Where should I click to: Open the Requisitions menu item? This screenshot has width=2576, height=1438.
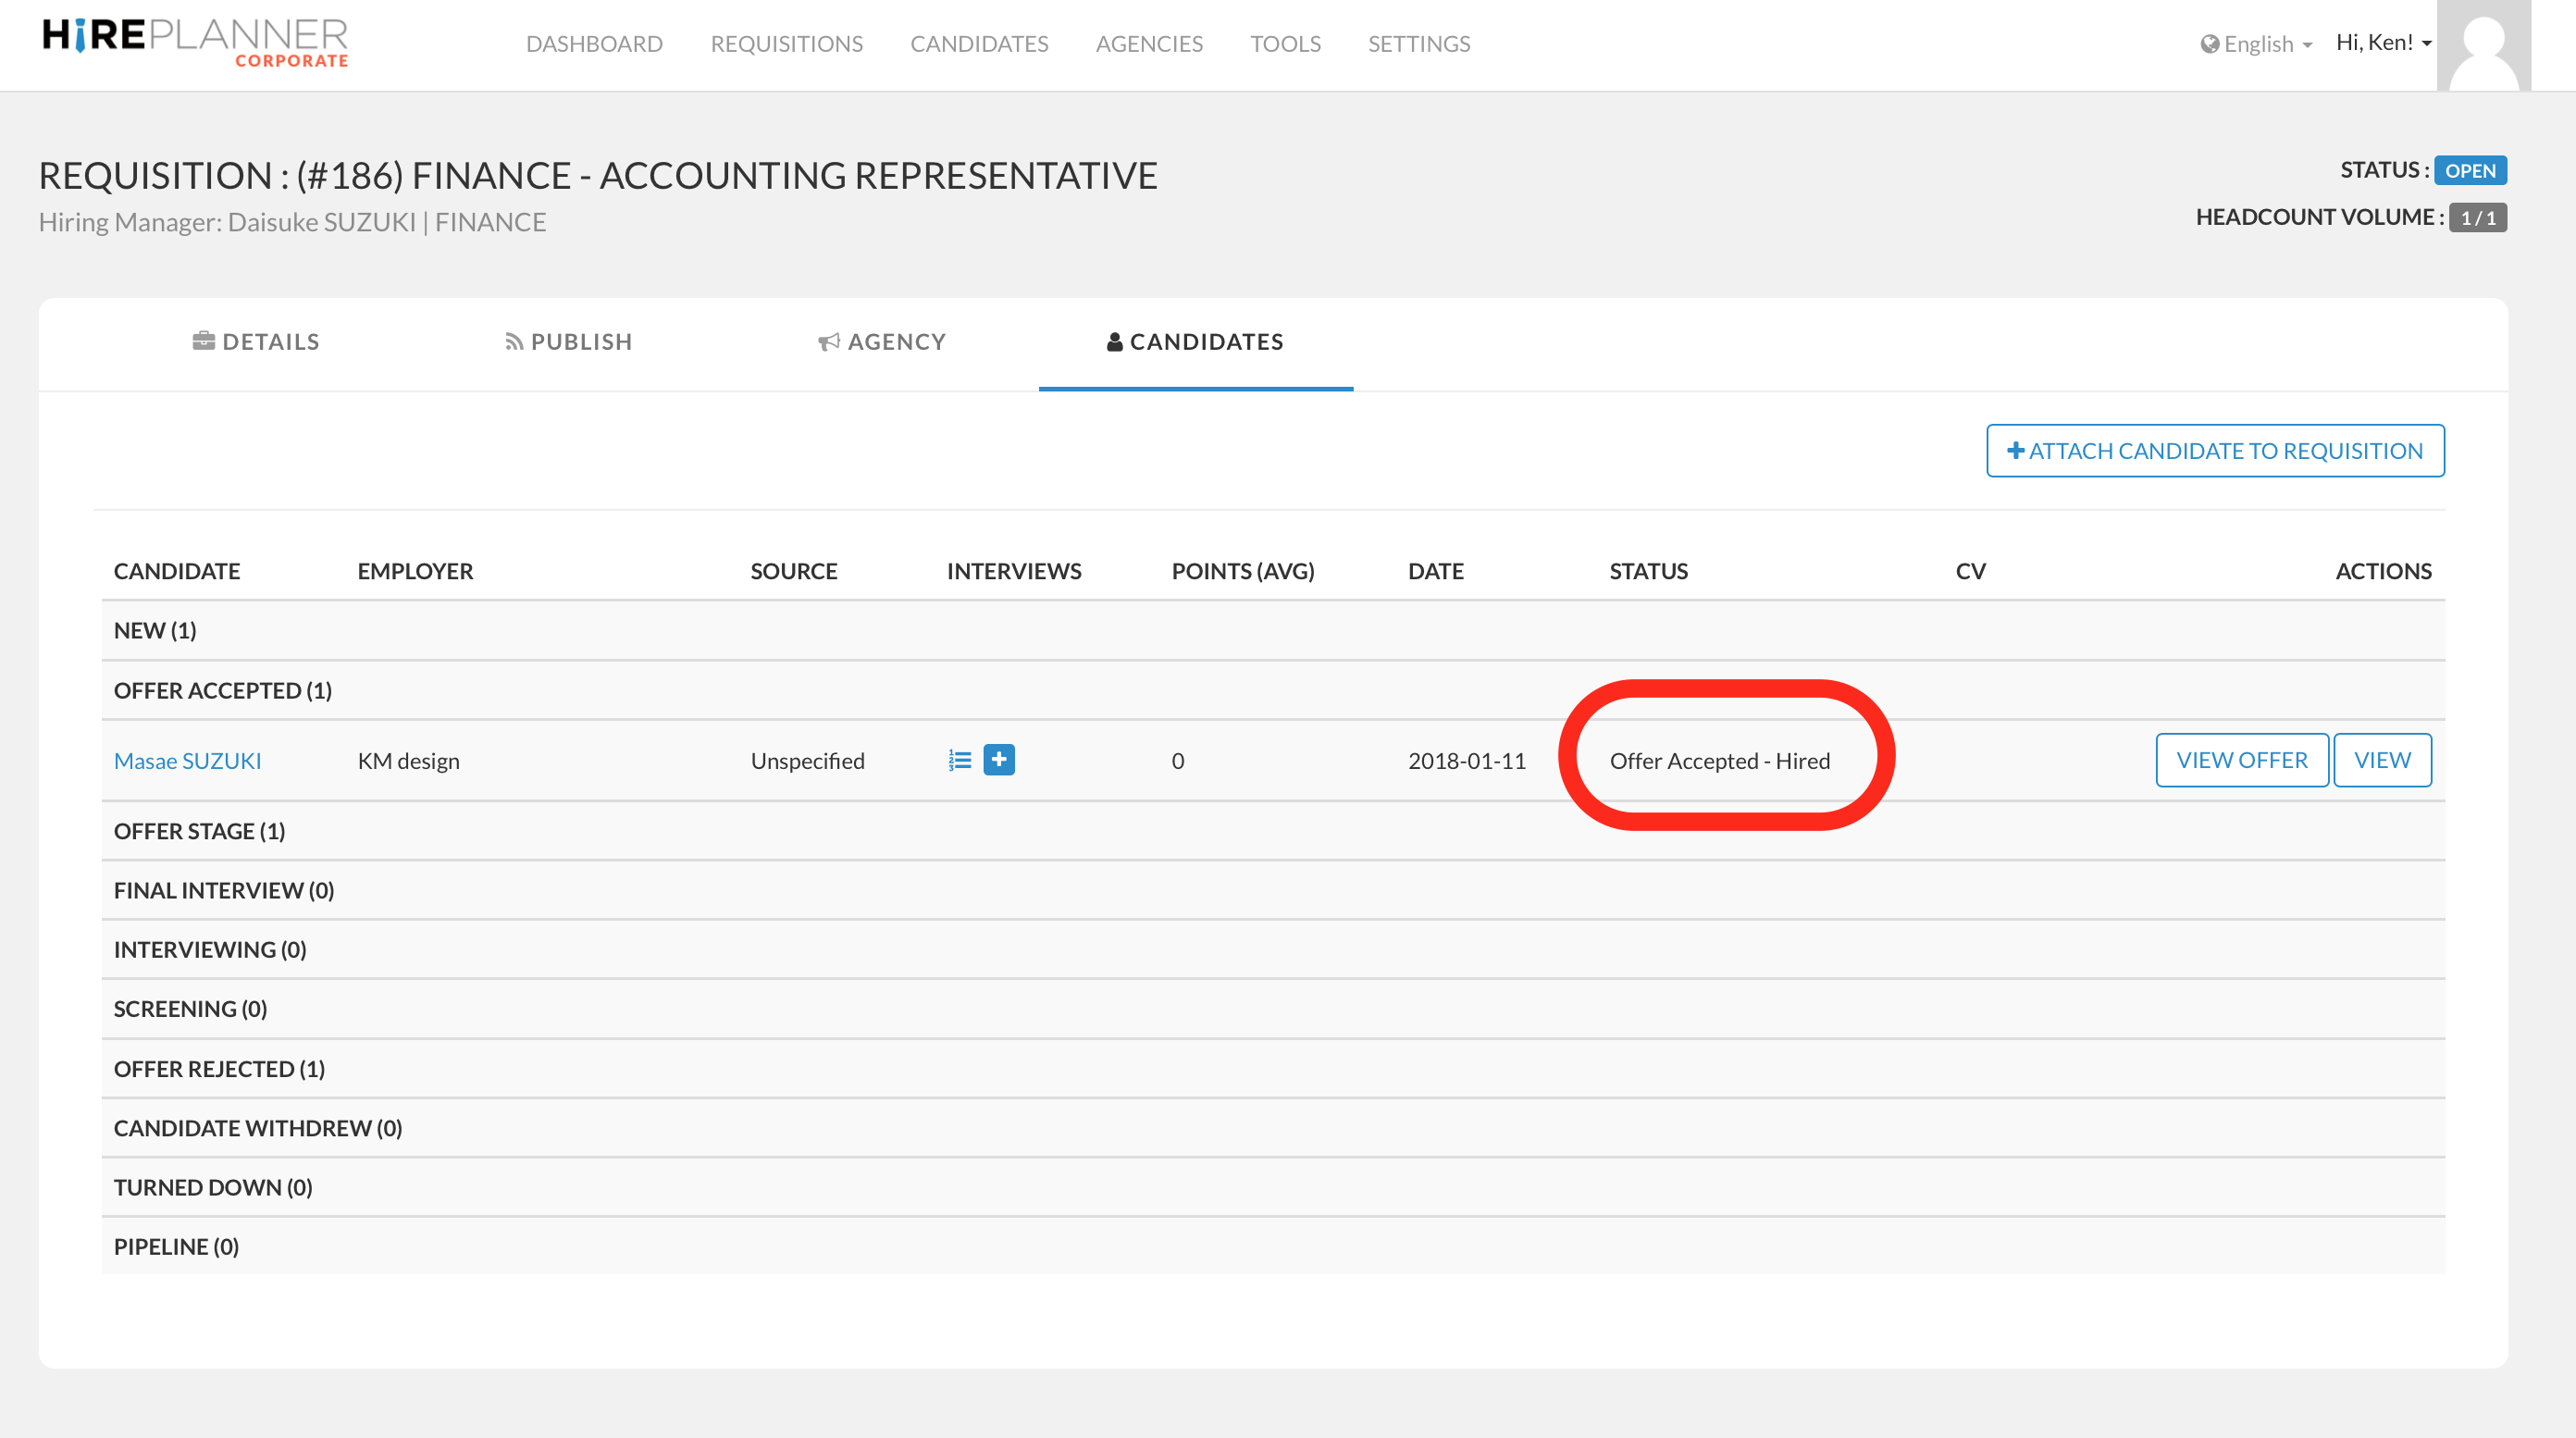point(786,44)
